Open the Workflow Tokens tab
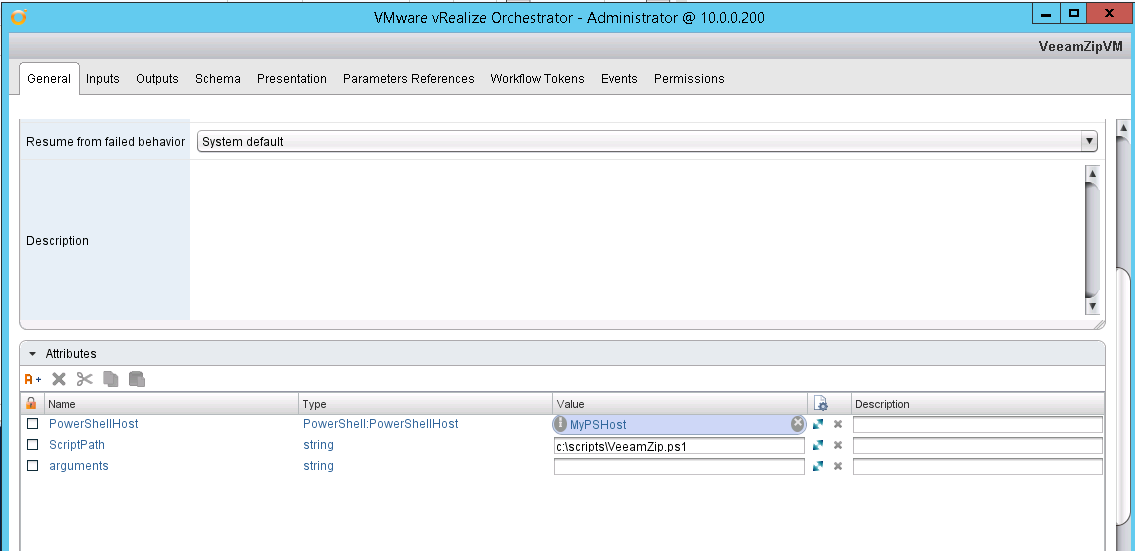The height and width of the screenshot is (551, 1135). (x=537, y=79)
